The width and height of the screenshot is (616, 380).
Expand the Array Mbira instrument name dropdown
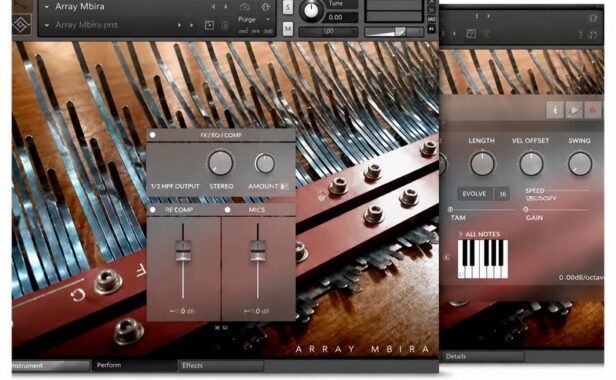pos(47,7)
